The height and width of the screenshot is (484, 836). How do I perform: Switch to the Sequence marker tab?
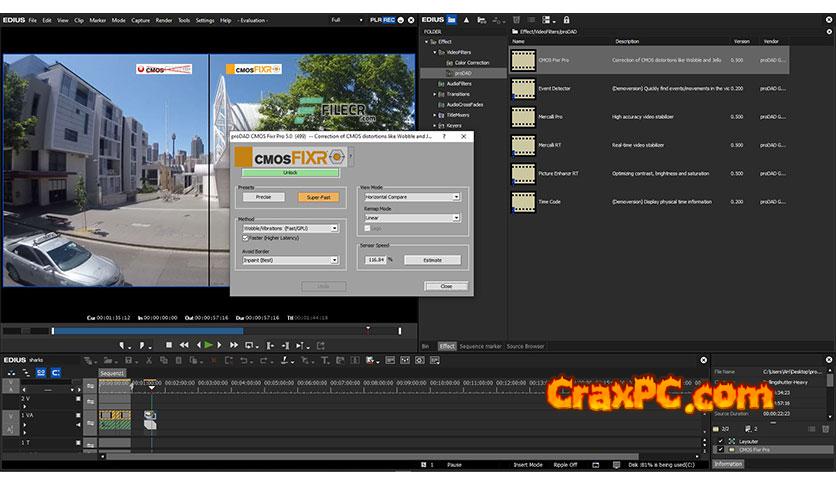click(481, 346)
